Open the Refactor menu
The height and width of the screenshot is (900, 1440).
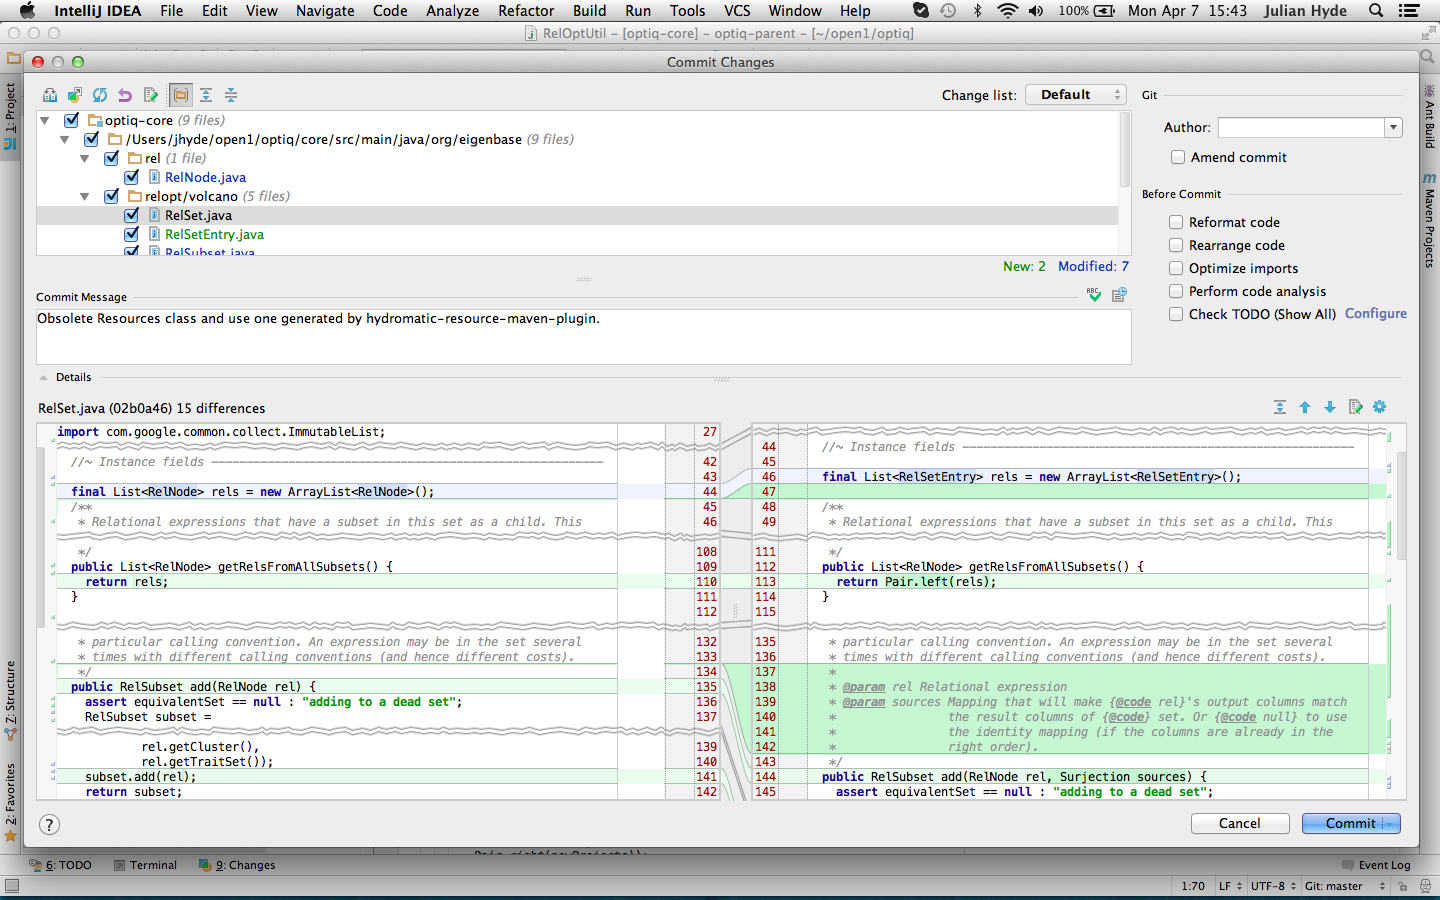pos(526,11)
